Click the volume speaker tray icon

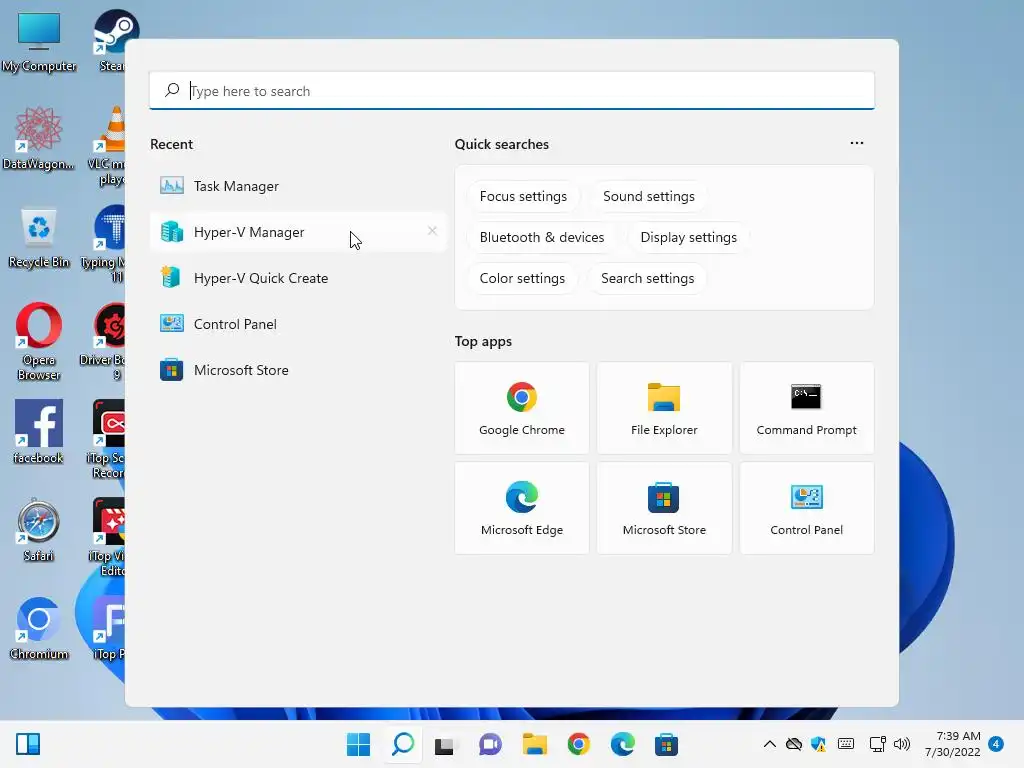click(902, 744)
